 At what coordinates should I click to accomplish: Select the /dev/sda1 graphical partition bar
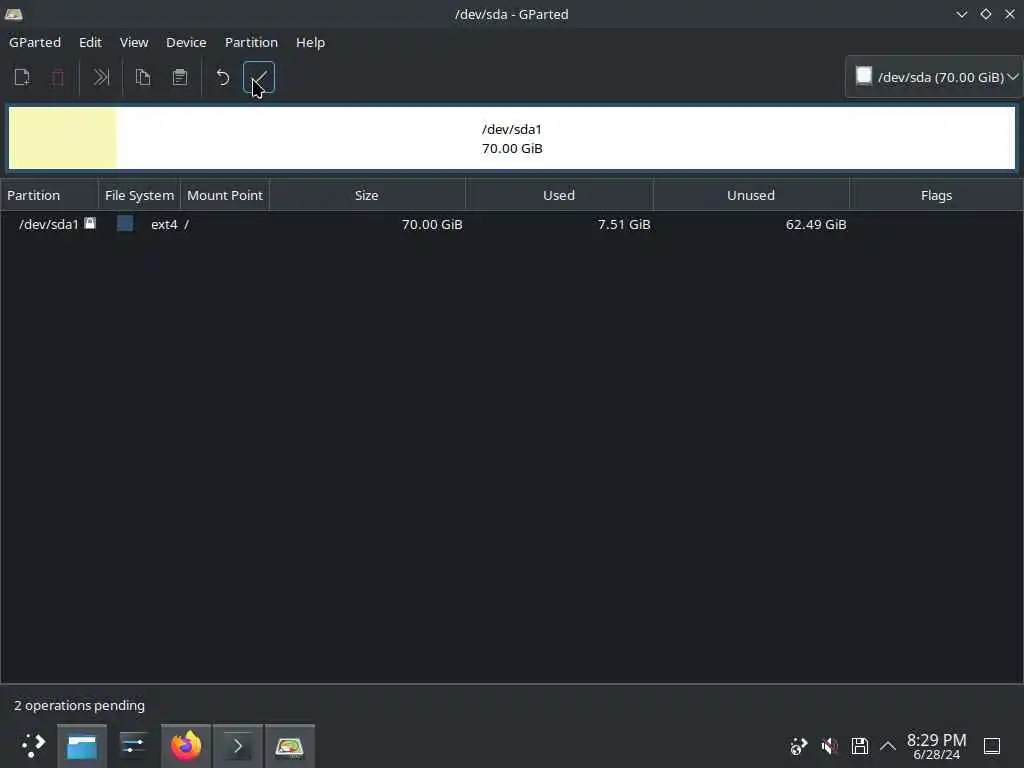tap(512, 138)
